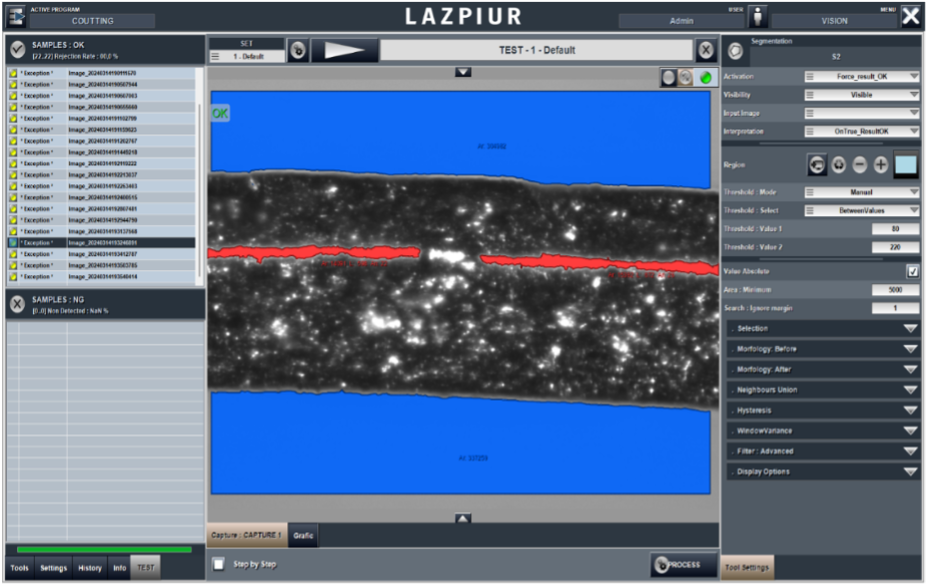Open the Visibility dropdown arrow
Viewport: 928px width, 586px height.
(914, 95)
